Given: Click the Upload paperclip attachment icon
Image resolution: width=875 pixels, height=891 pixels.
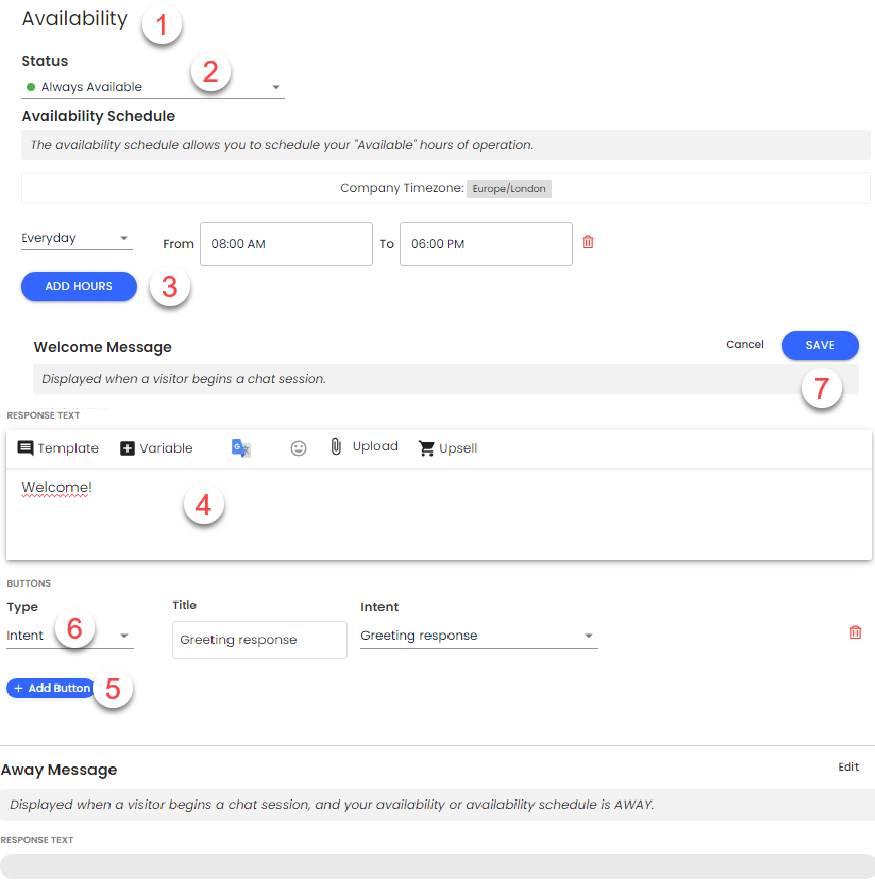Looking at the screenshot, I should [337, 447].
